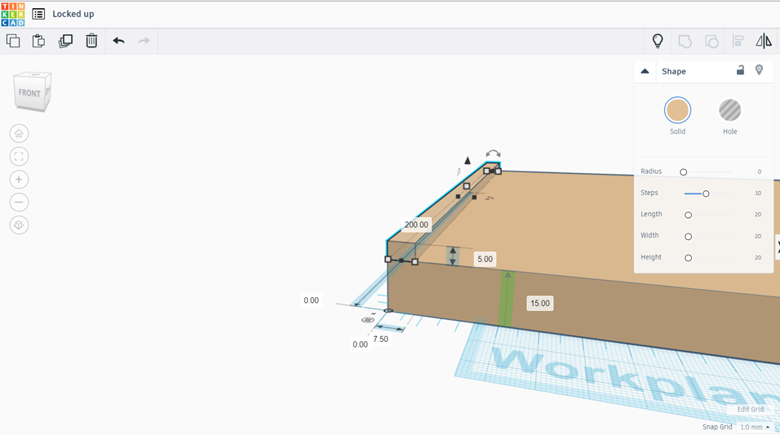Image resolution: width=780 pixels, height=435 pixels.
Task: Group the selected shapes
Action: [x=685, y=41]
